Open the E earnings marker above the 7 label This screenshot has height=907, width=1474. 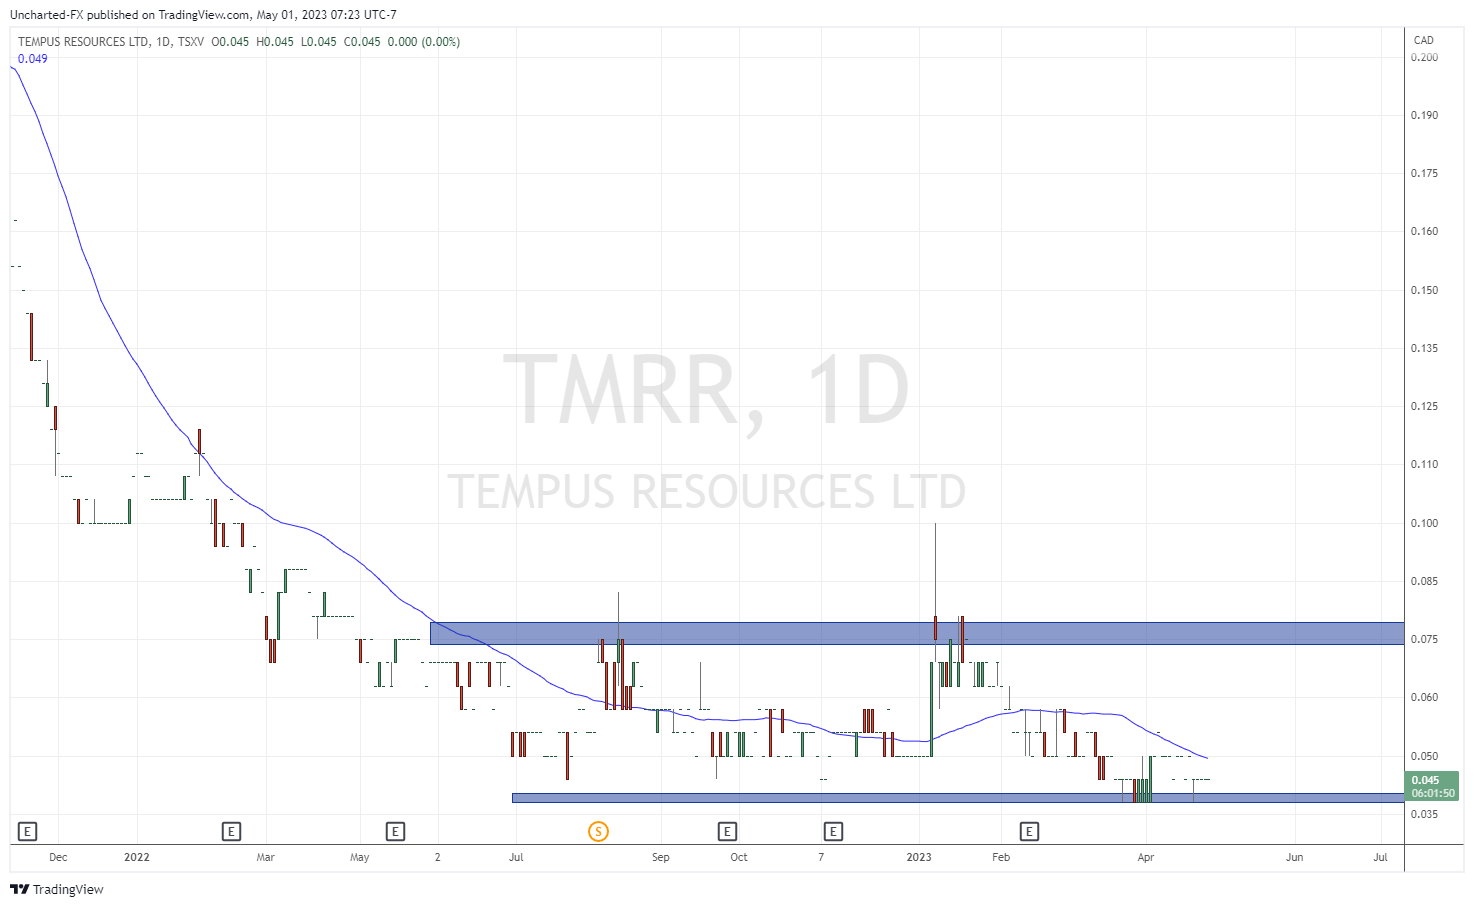[x=833, y=831]
